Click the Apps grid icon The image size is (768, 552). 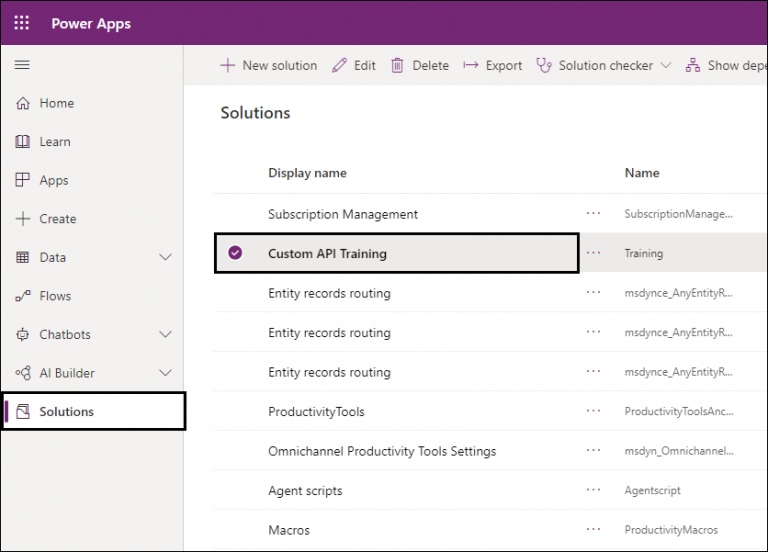23,180
